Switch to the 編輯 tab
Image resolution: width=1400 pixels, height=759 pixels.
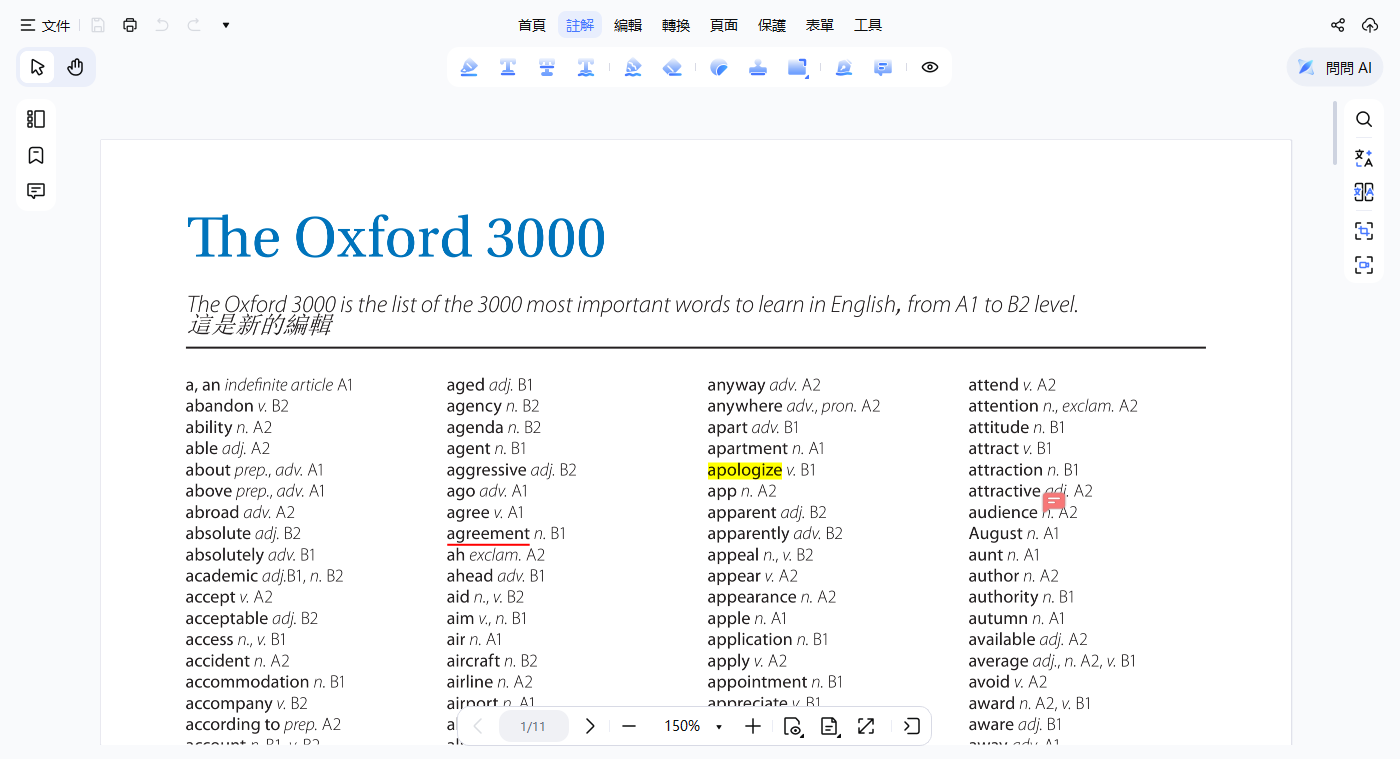[628, 25]
